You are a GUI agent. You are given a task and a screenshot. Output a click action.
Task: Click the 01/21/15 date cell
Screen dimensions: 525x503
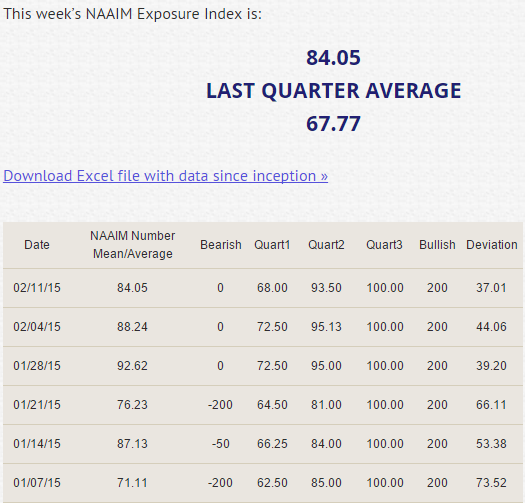point(37,405)
